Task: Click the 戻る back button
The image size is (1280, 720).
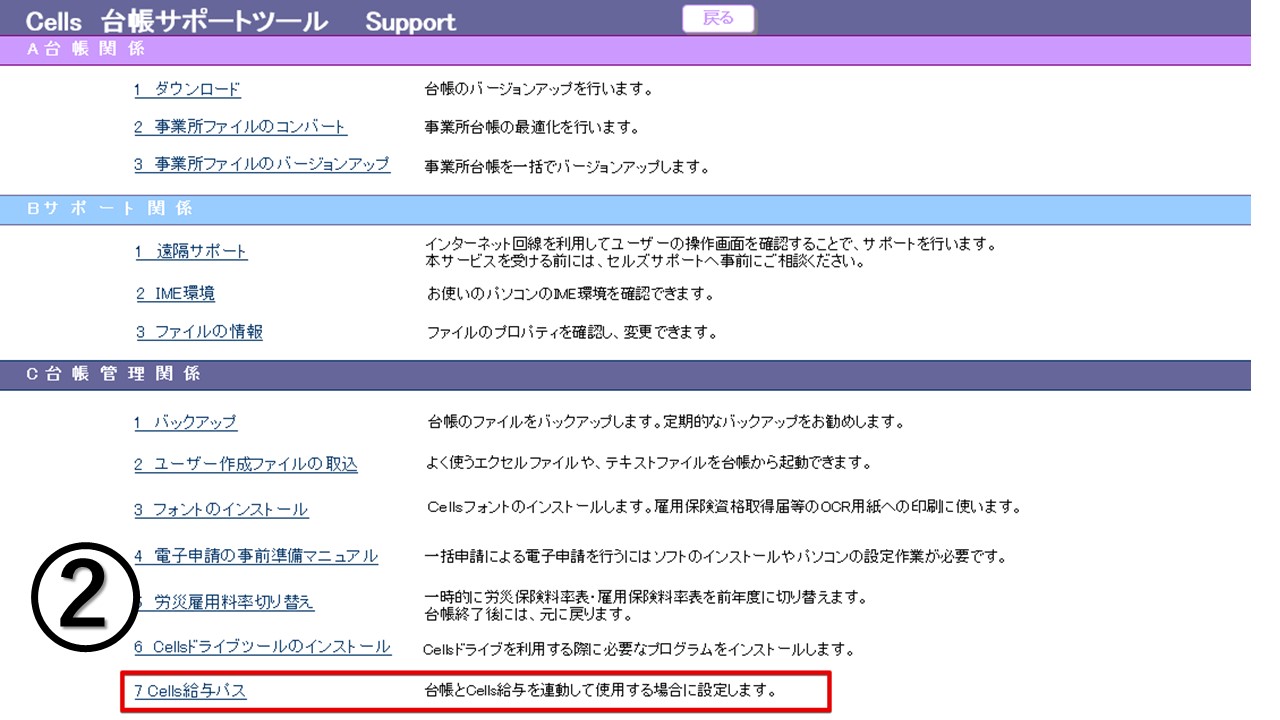Action: [718, 19]
